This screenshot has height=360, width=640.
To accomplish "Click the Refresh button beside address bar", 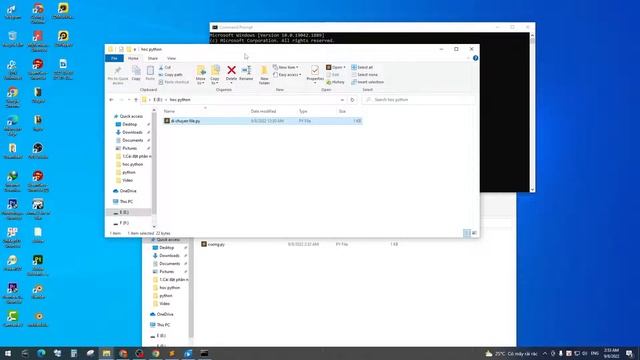I will (x=352, y=100).
